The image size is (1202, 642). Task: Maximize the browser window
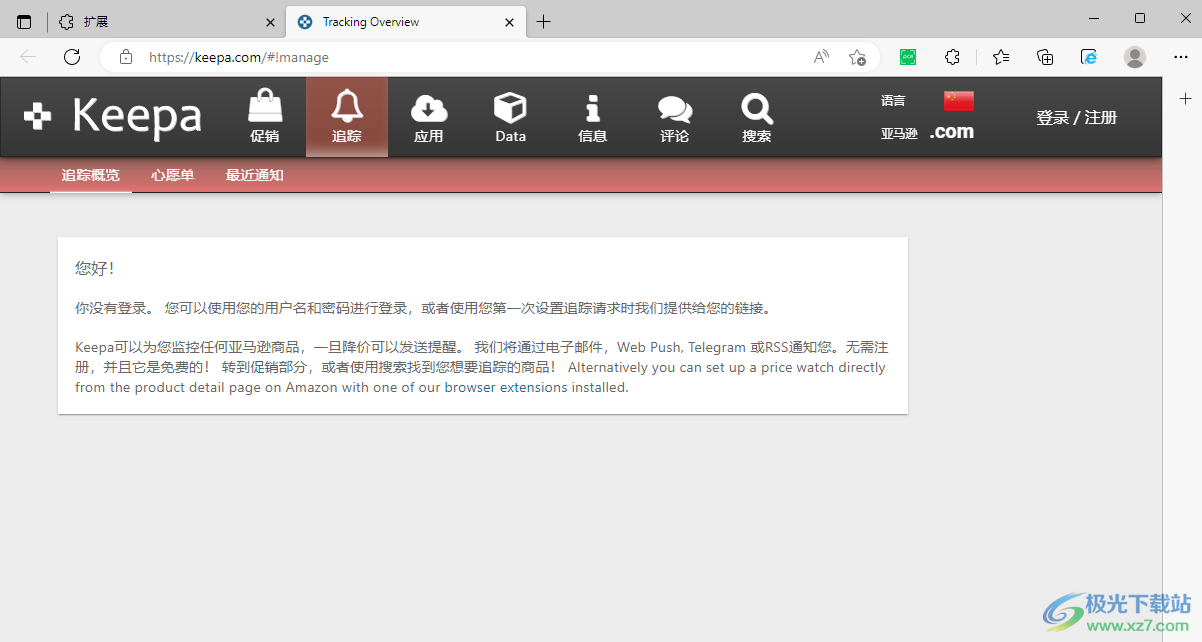pos(1140,19)
